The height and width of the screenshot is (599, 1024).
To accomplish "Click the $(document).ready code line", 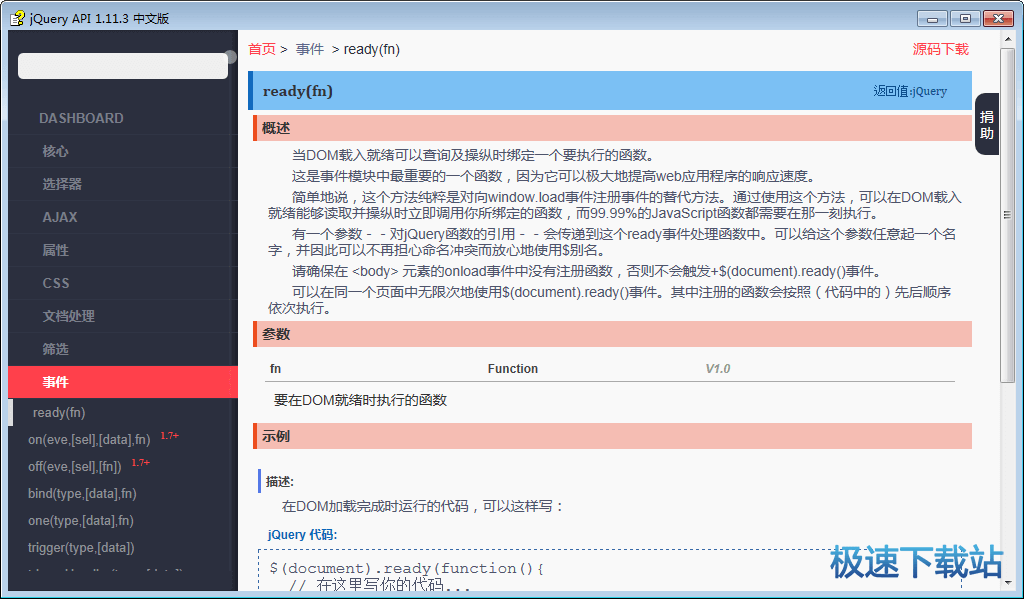I will pos(407,568).
